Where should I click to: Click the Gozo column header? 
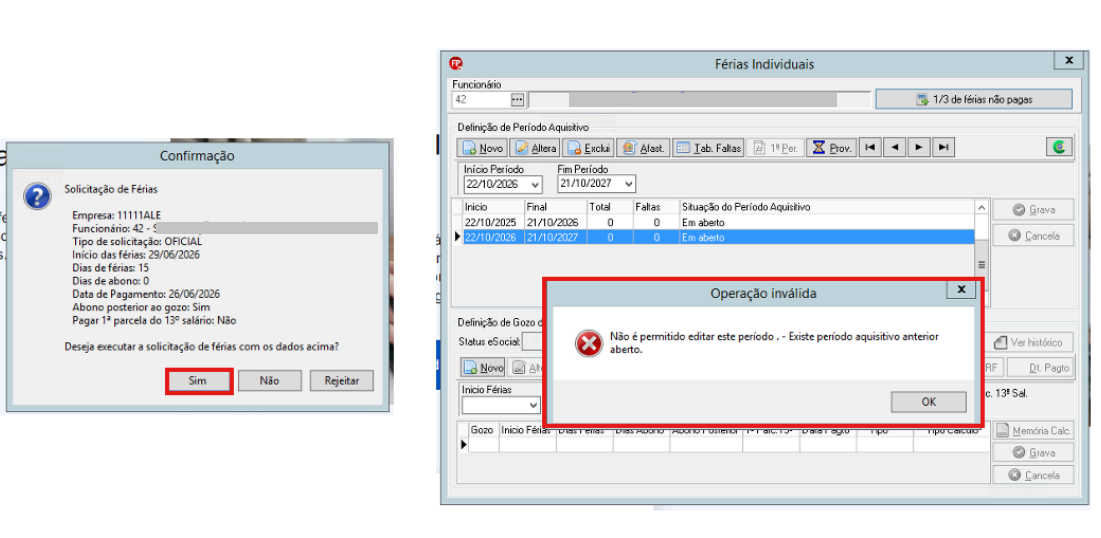tap(482, 430)
